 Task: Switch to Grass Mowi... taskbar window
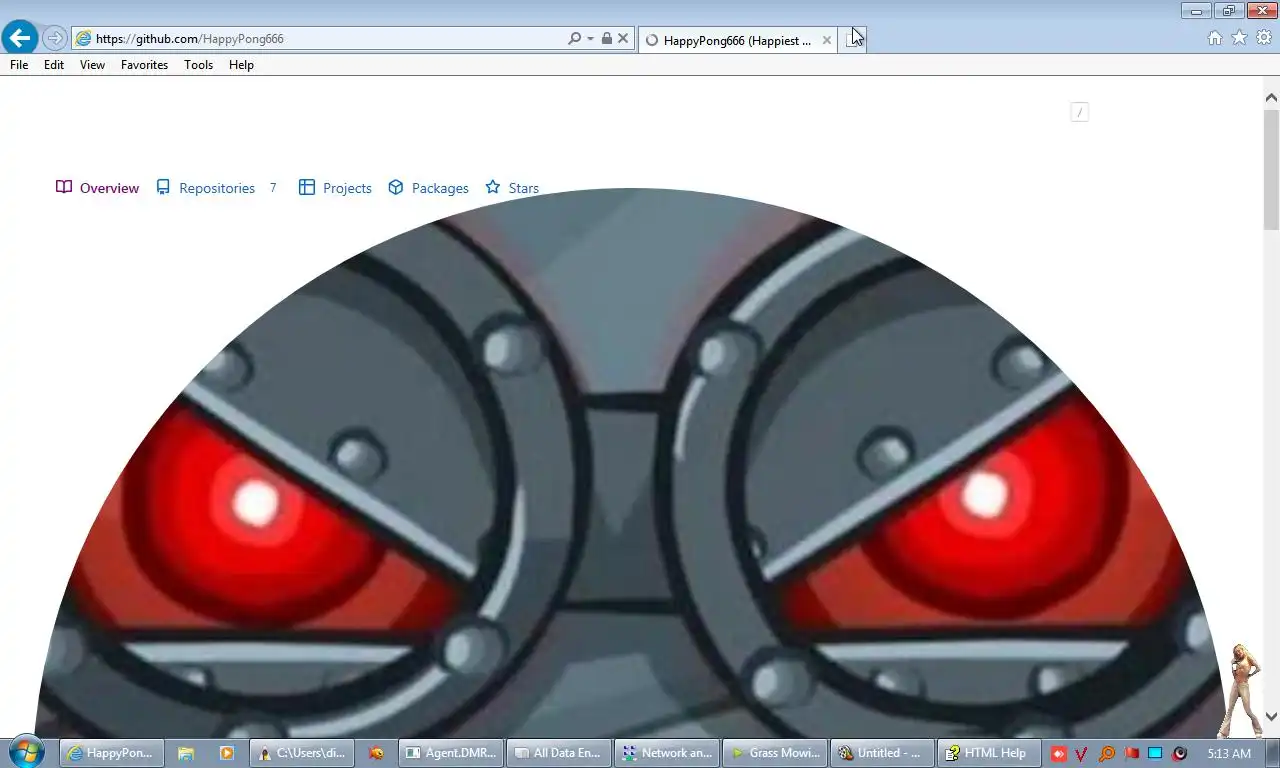tap(774, 753)
